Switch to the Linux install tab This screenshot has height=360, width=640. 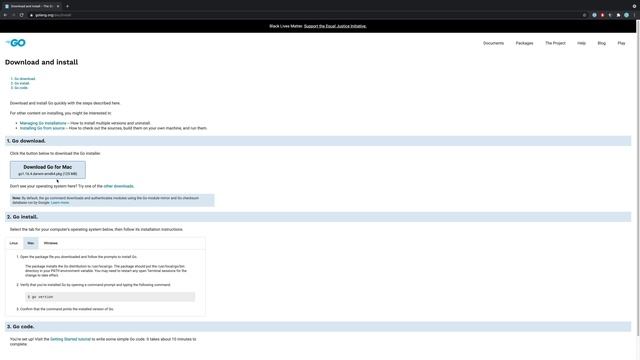(x=14, y=243)
